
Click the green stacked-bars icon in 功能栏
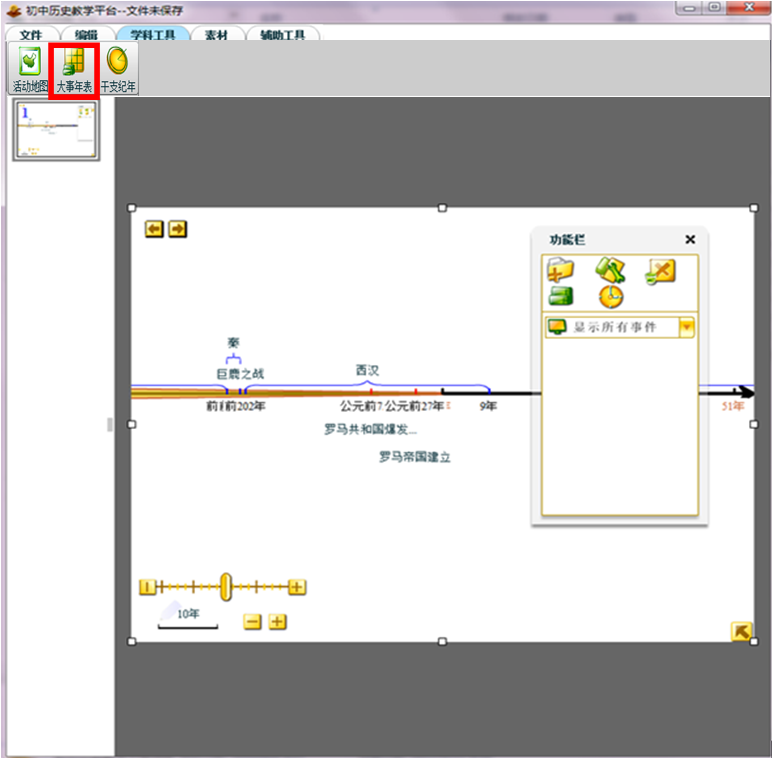coord(559,296)
